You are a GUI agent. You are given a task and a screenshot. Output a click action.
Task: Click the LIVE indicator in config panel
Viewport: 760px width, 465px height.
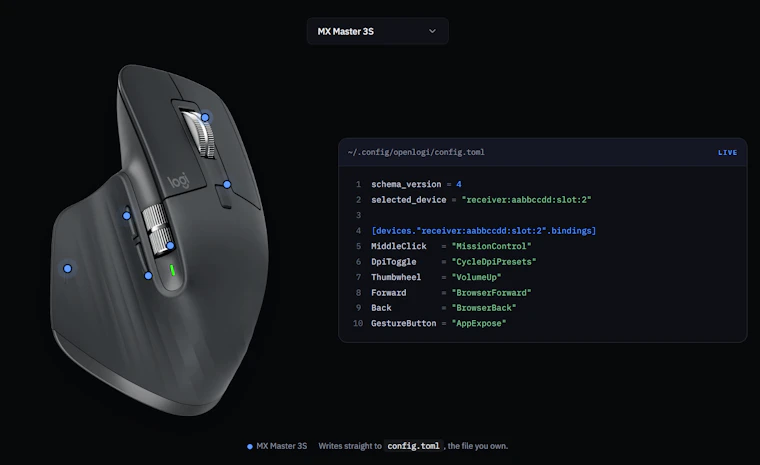pos(728,152)
